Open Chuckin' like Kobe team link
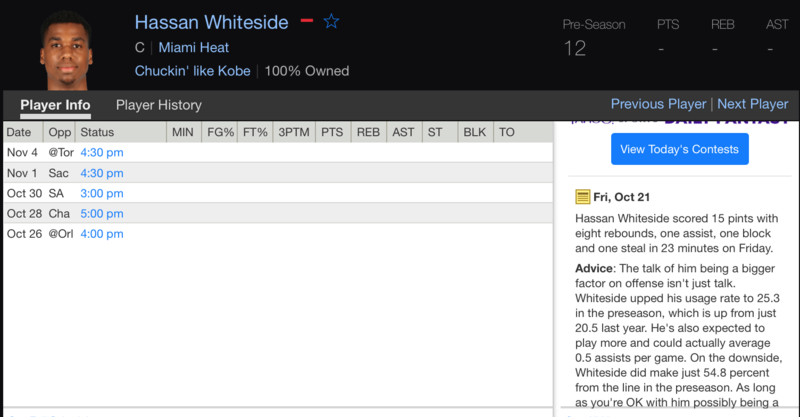 (192, 71)
